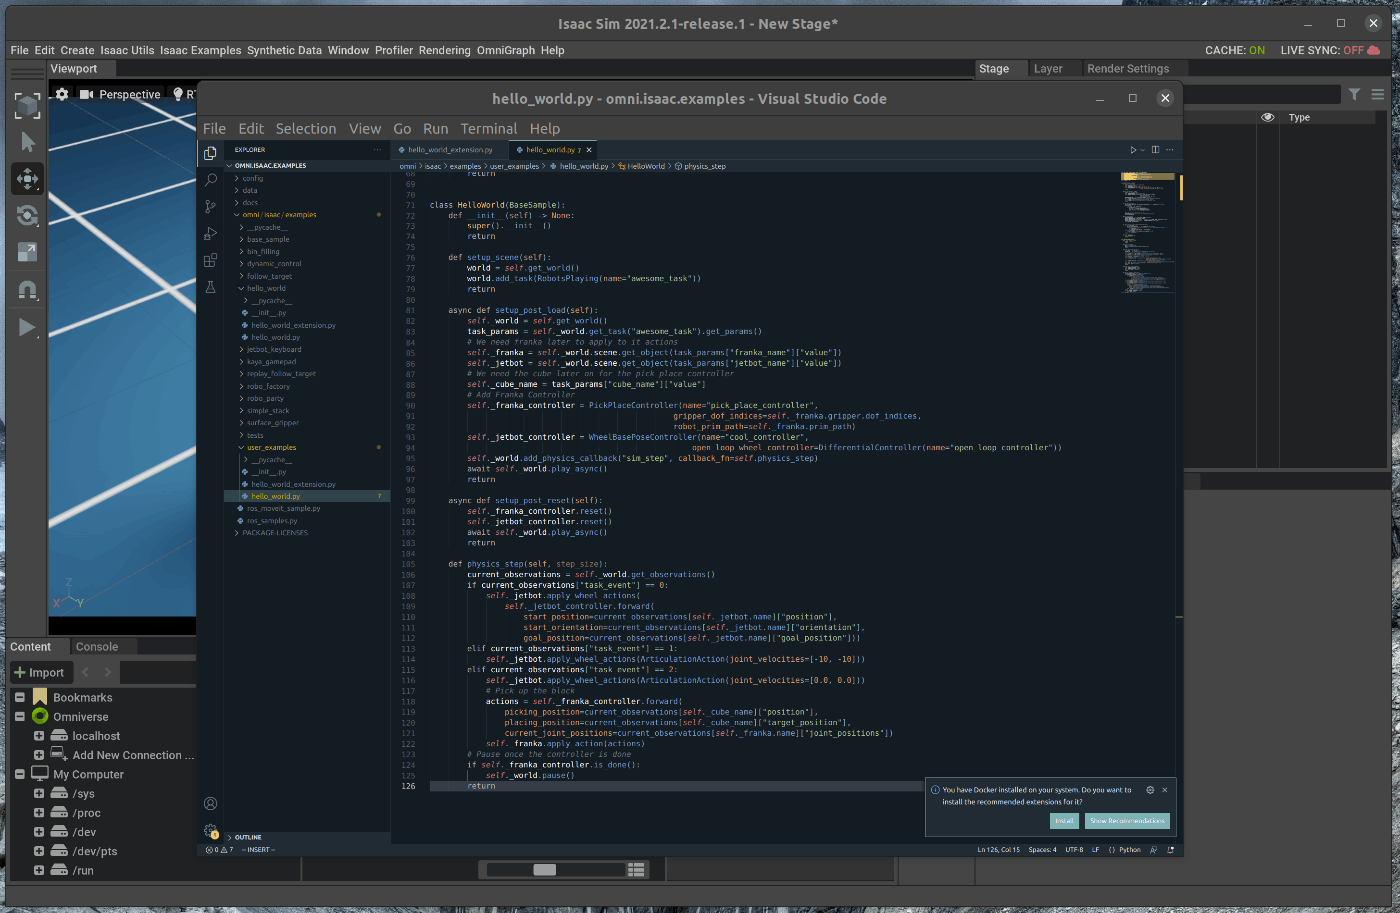The height and width of the screenshot is (913, 1400).
Task: Open the Terminal menu in VS Code
Action: 488,129
